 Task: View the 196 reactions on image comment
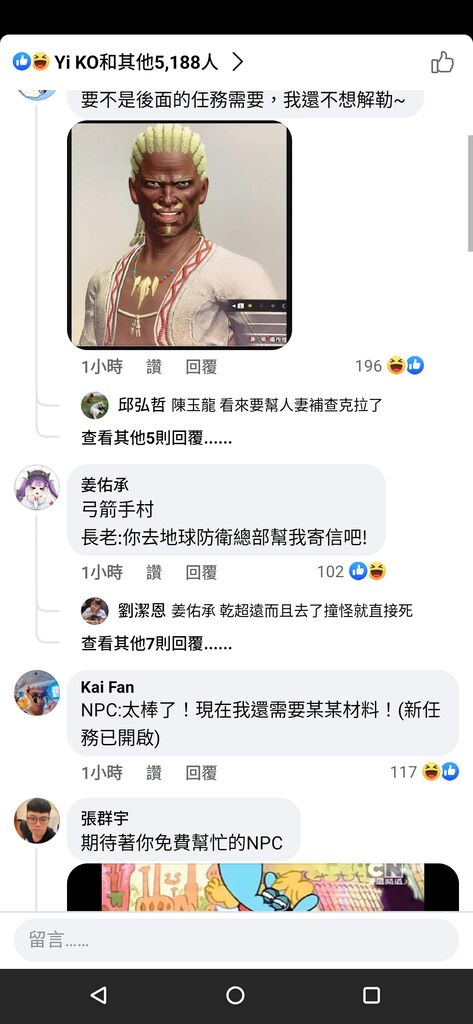(389, 366)
